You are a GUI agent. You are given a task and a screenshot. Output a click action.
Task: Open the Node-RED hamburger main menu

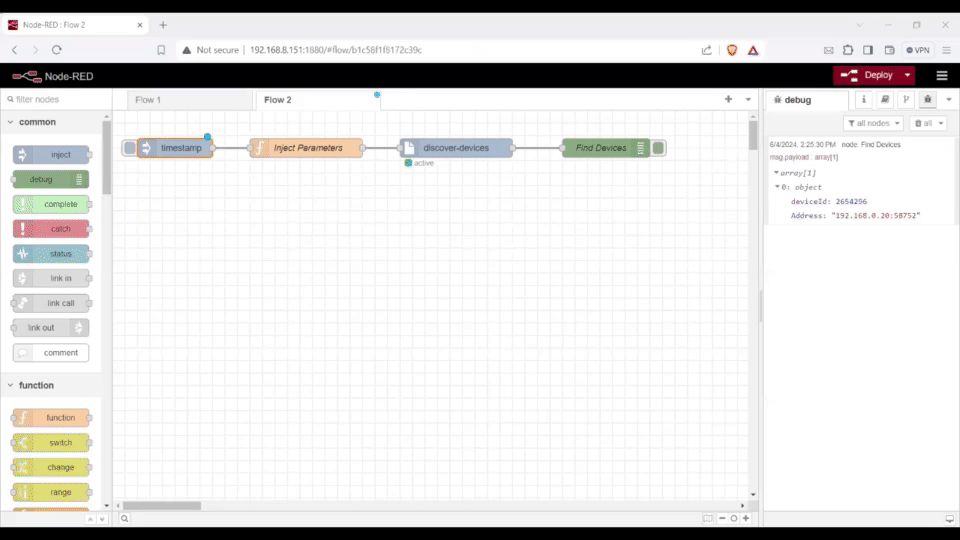tap(941, 75)
